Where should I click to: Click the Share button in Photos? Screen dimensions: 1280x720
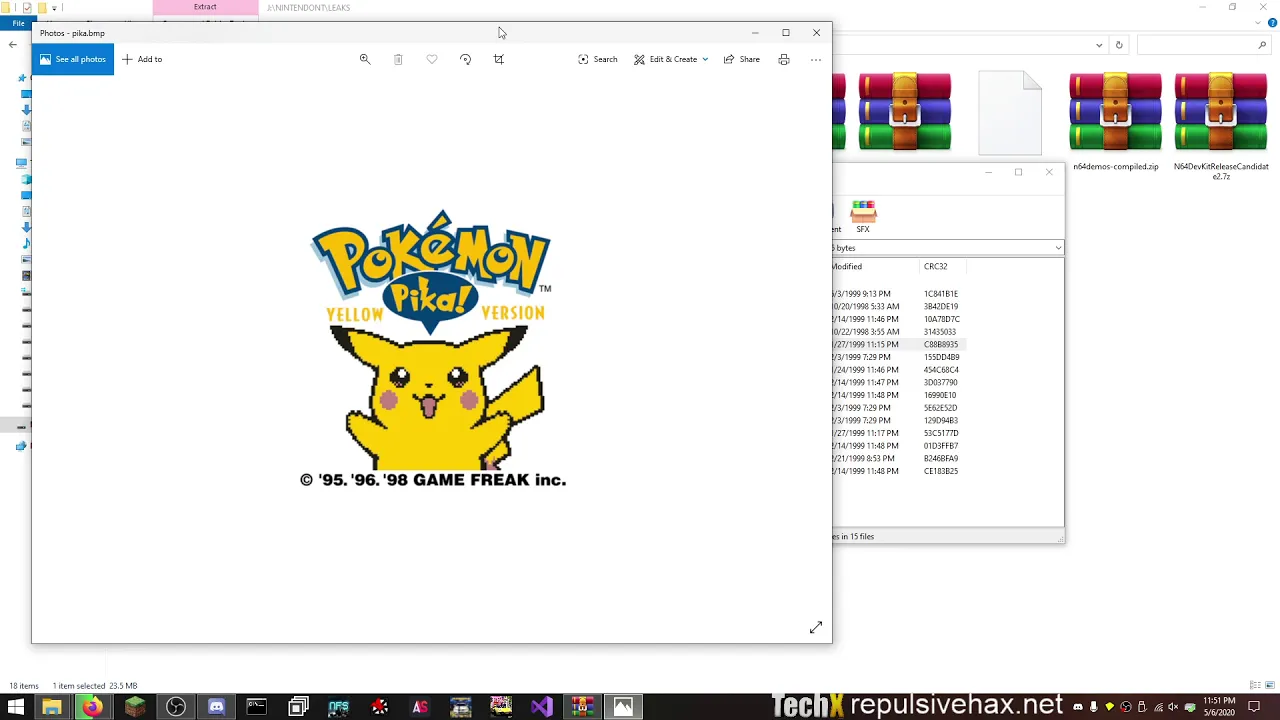point(742,59)
